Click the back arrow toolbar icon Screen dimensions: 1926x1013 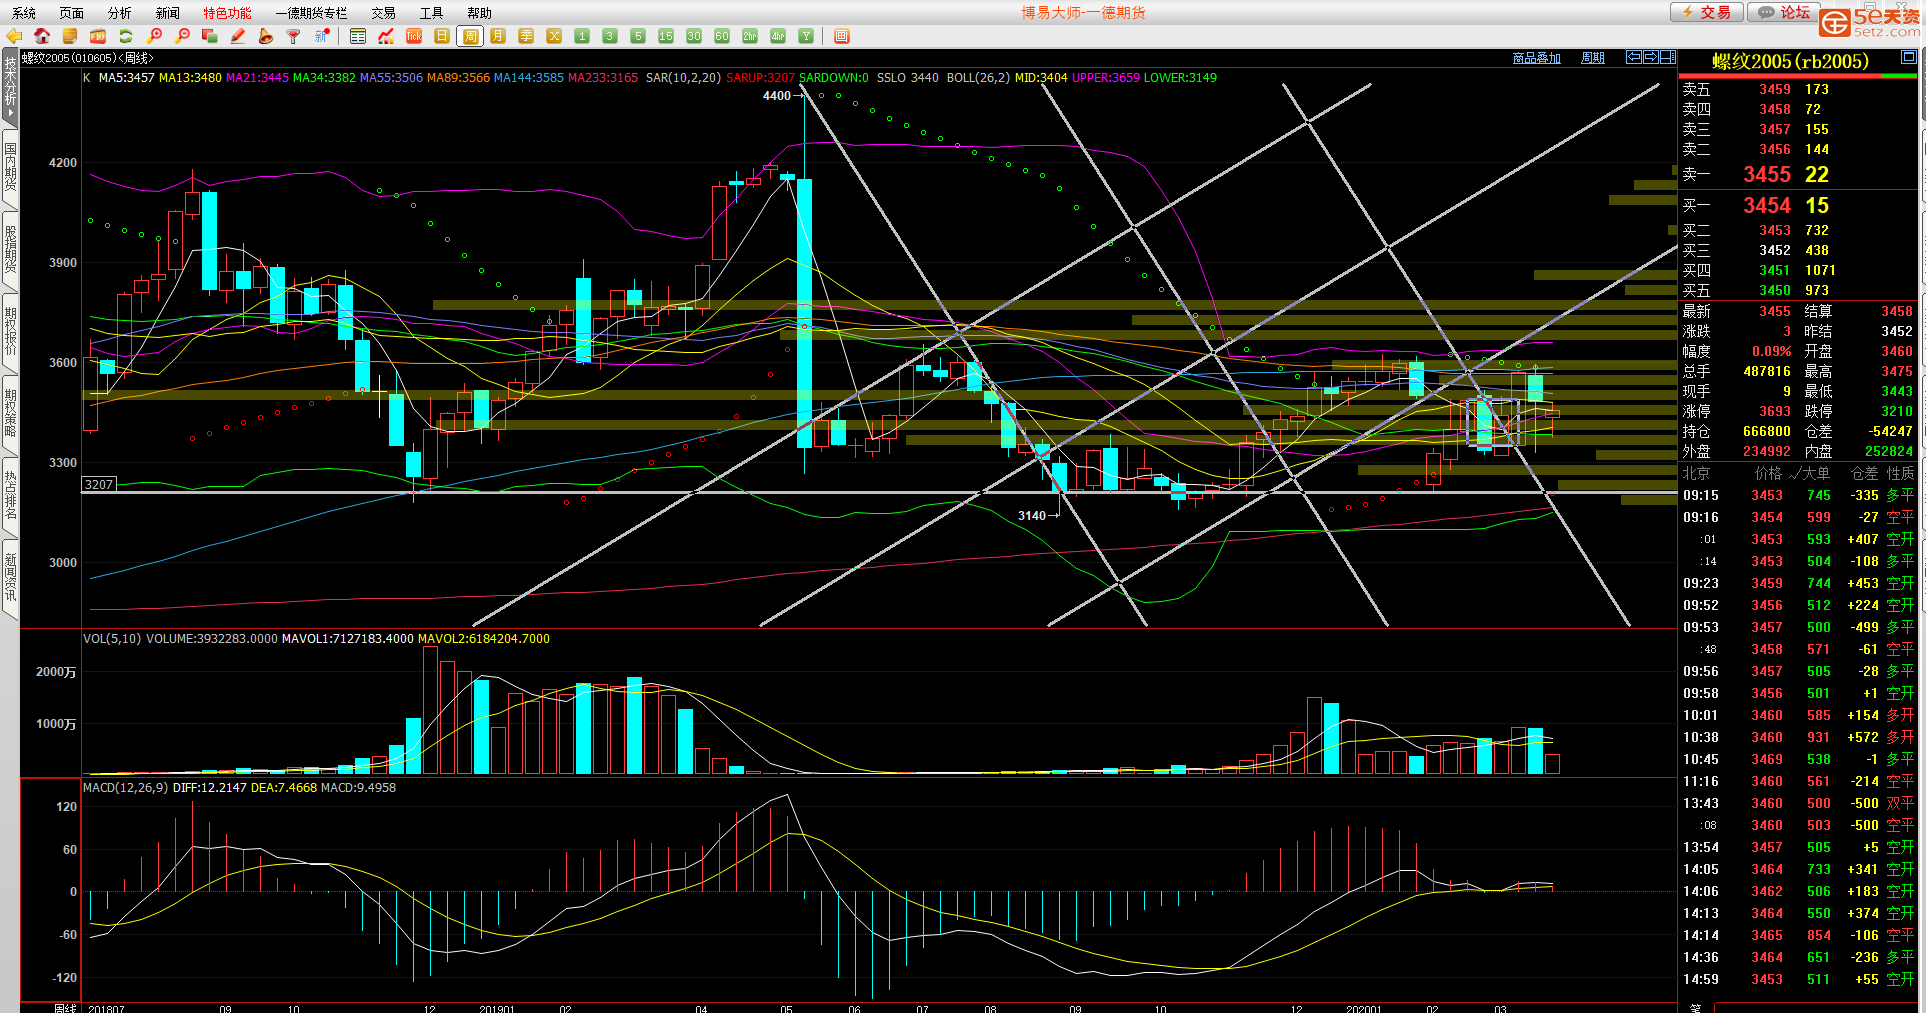14,36
